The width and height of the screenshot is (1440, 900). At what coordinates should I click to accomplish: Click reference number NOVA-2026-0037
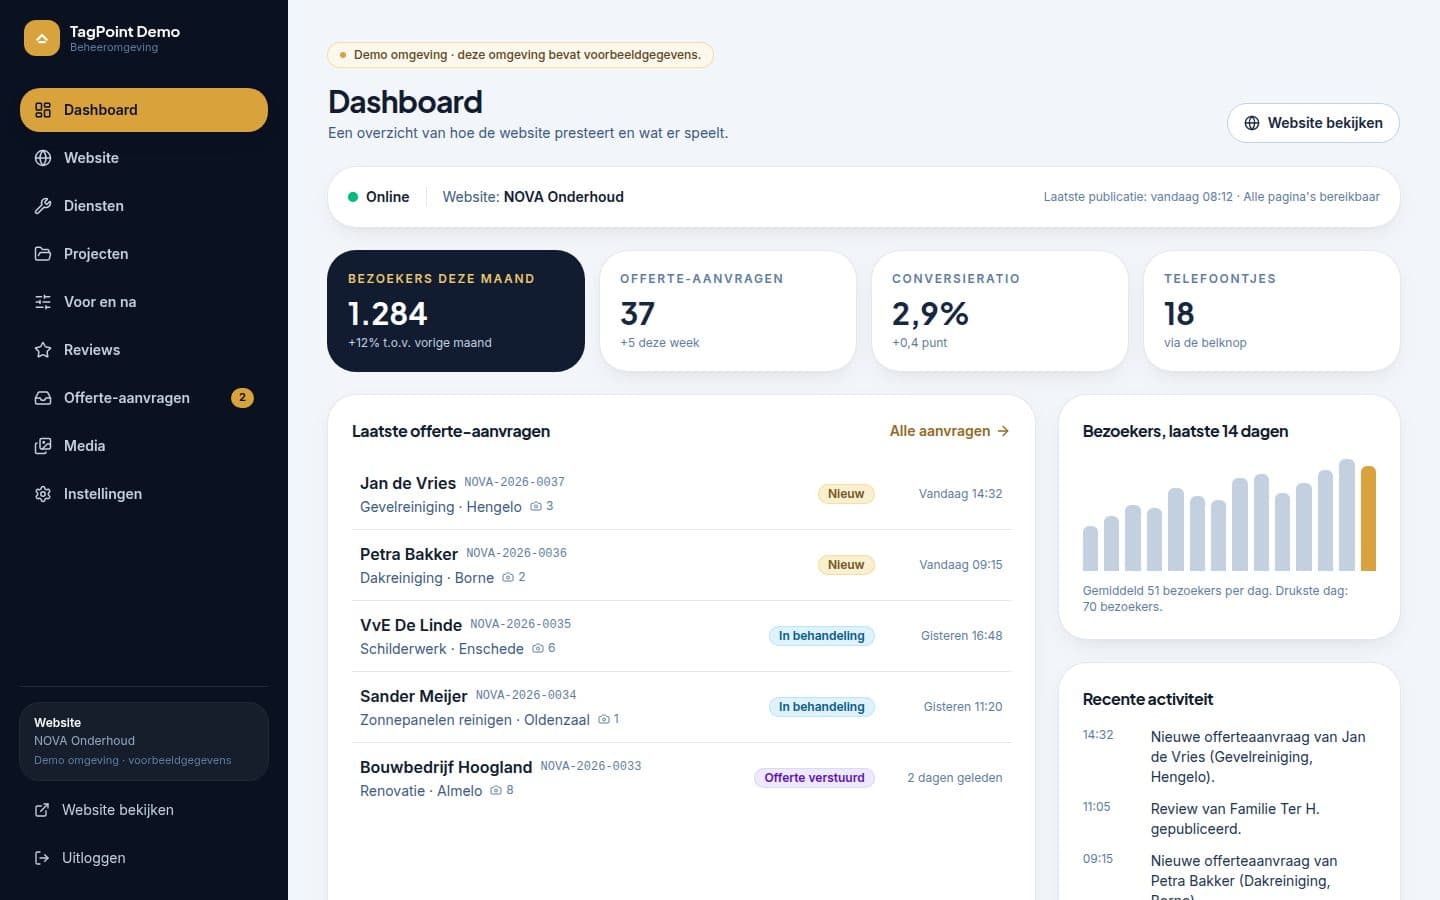514,482
